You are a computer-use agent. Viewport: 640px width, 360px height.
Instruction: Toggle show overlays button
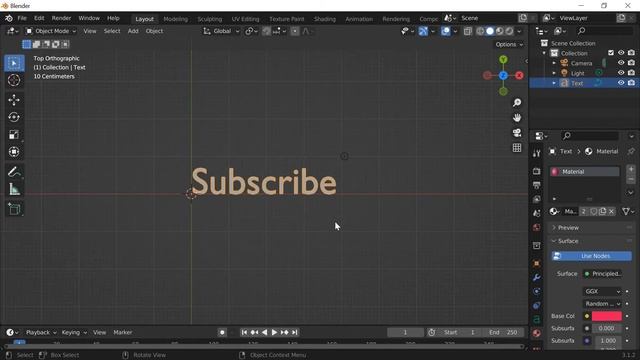point(445,31)
